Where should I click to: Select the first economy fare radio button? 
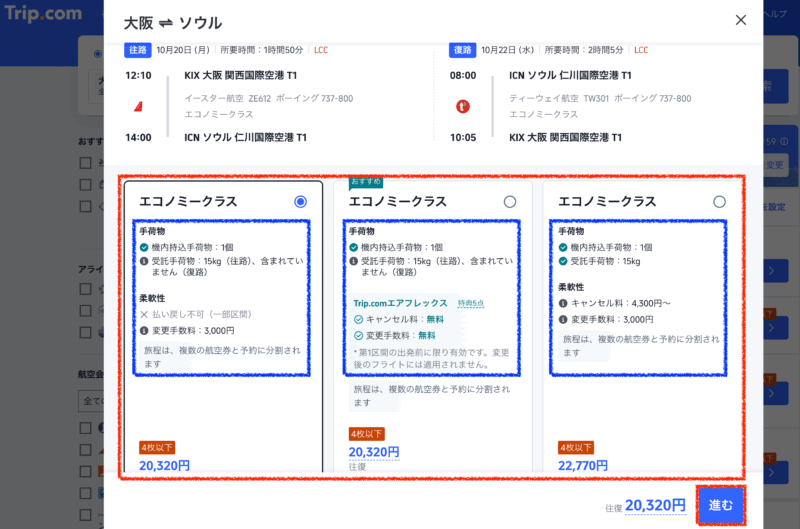(x=301, y=202)
